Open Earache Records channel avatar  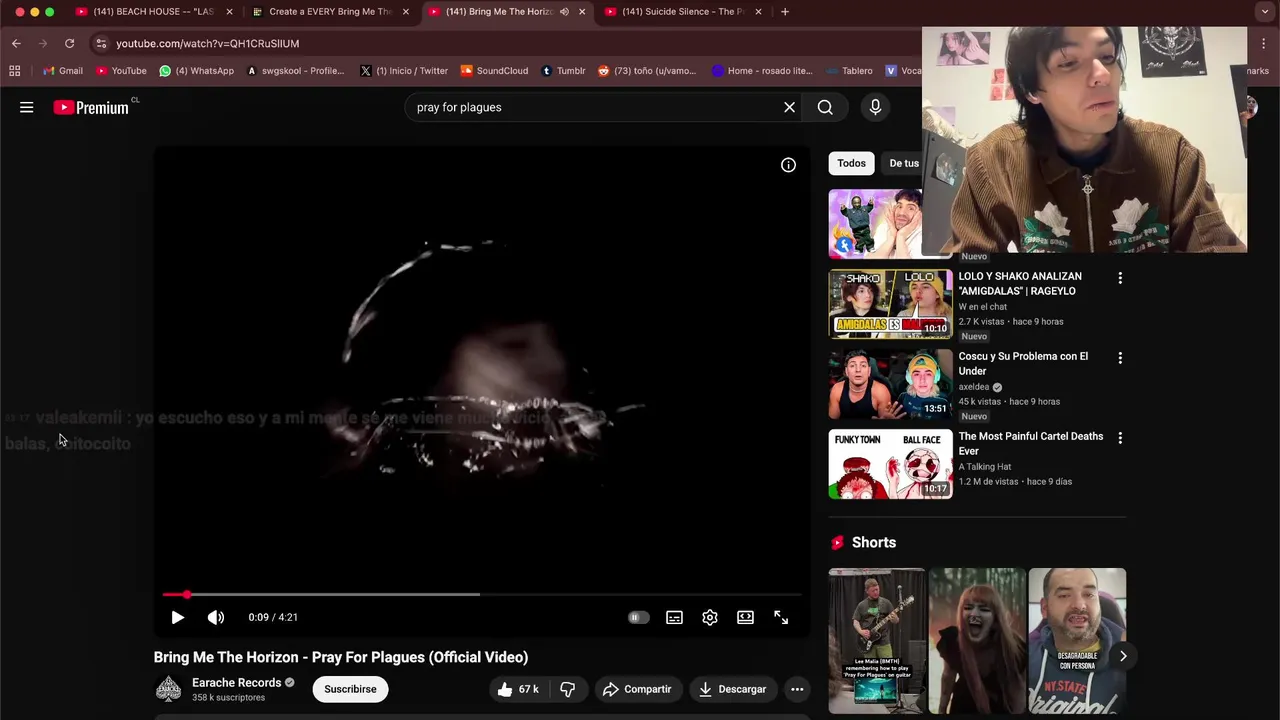click(x=168, y=688)
